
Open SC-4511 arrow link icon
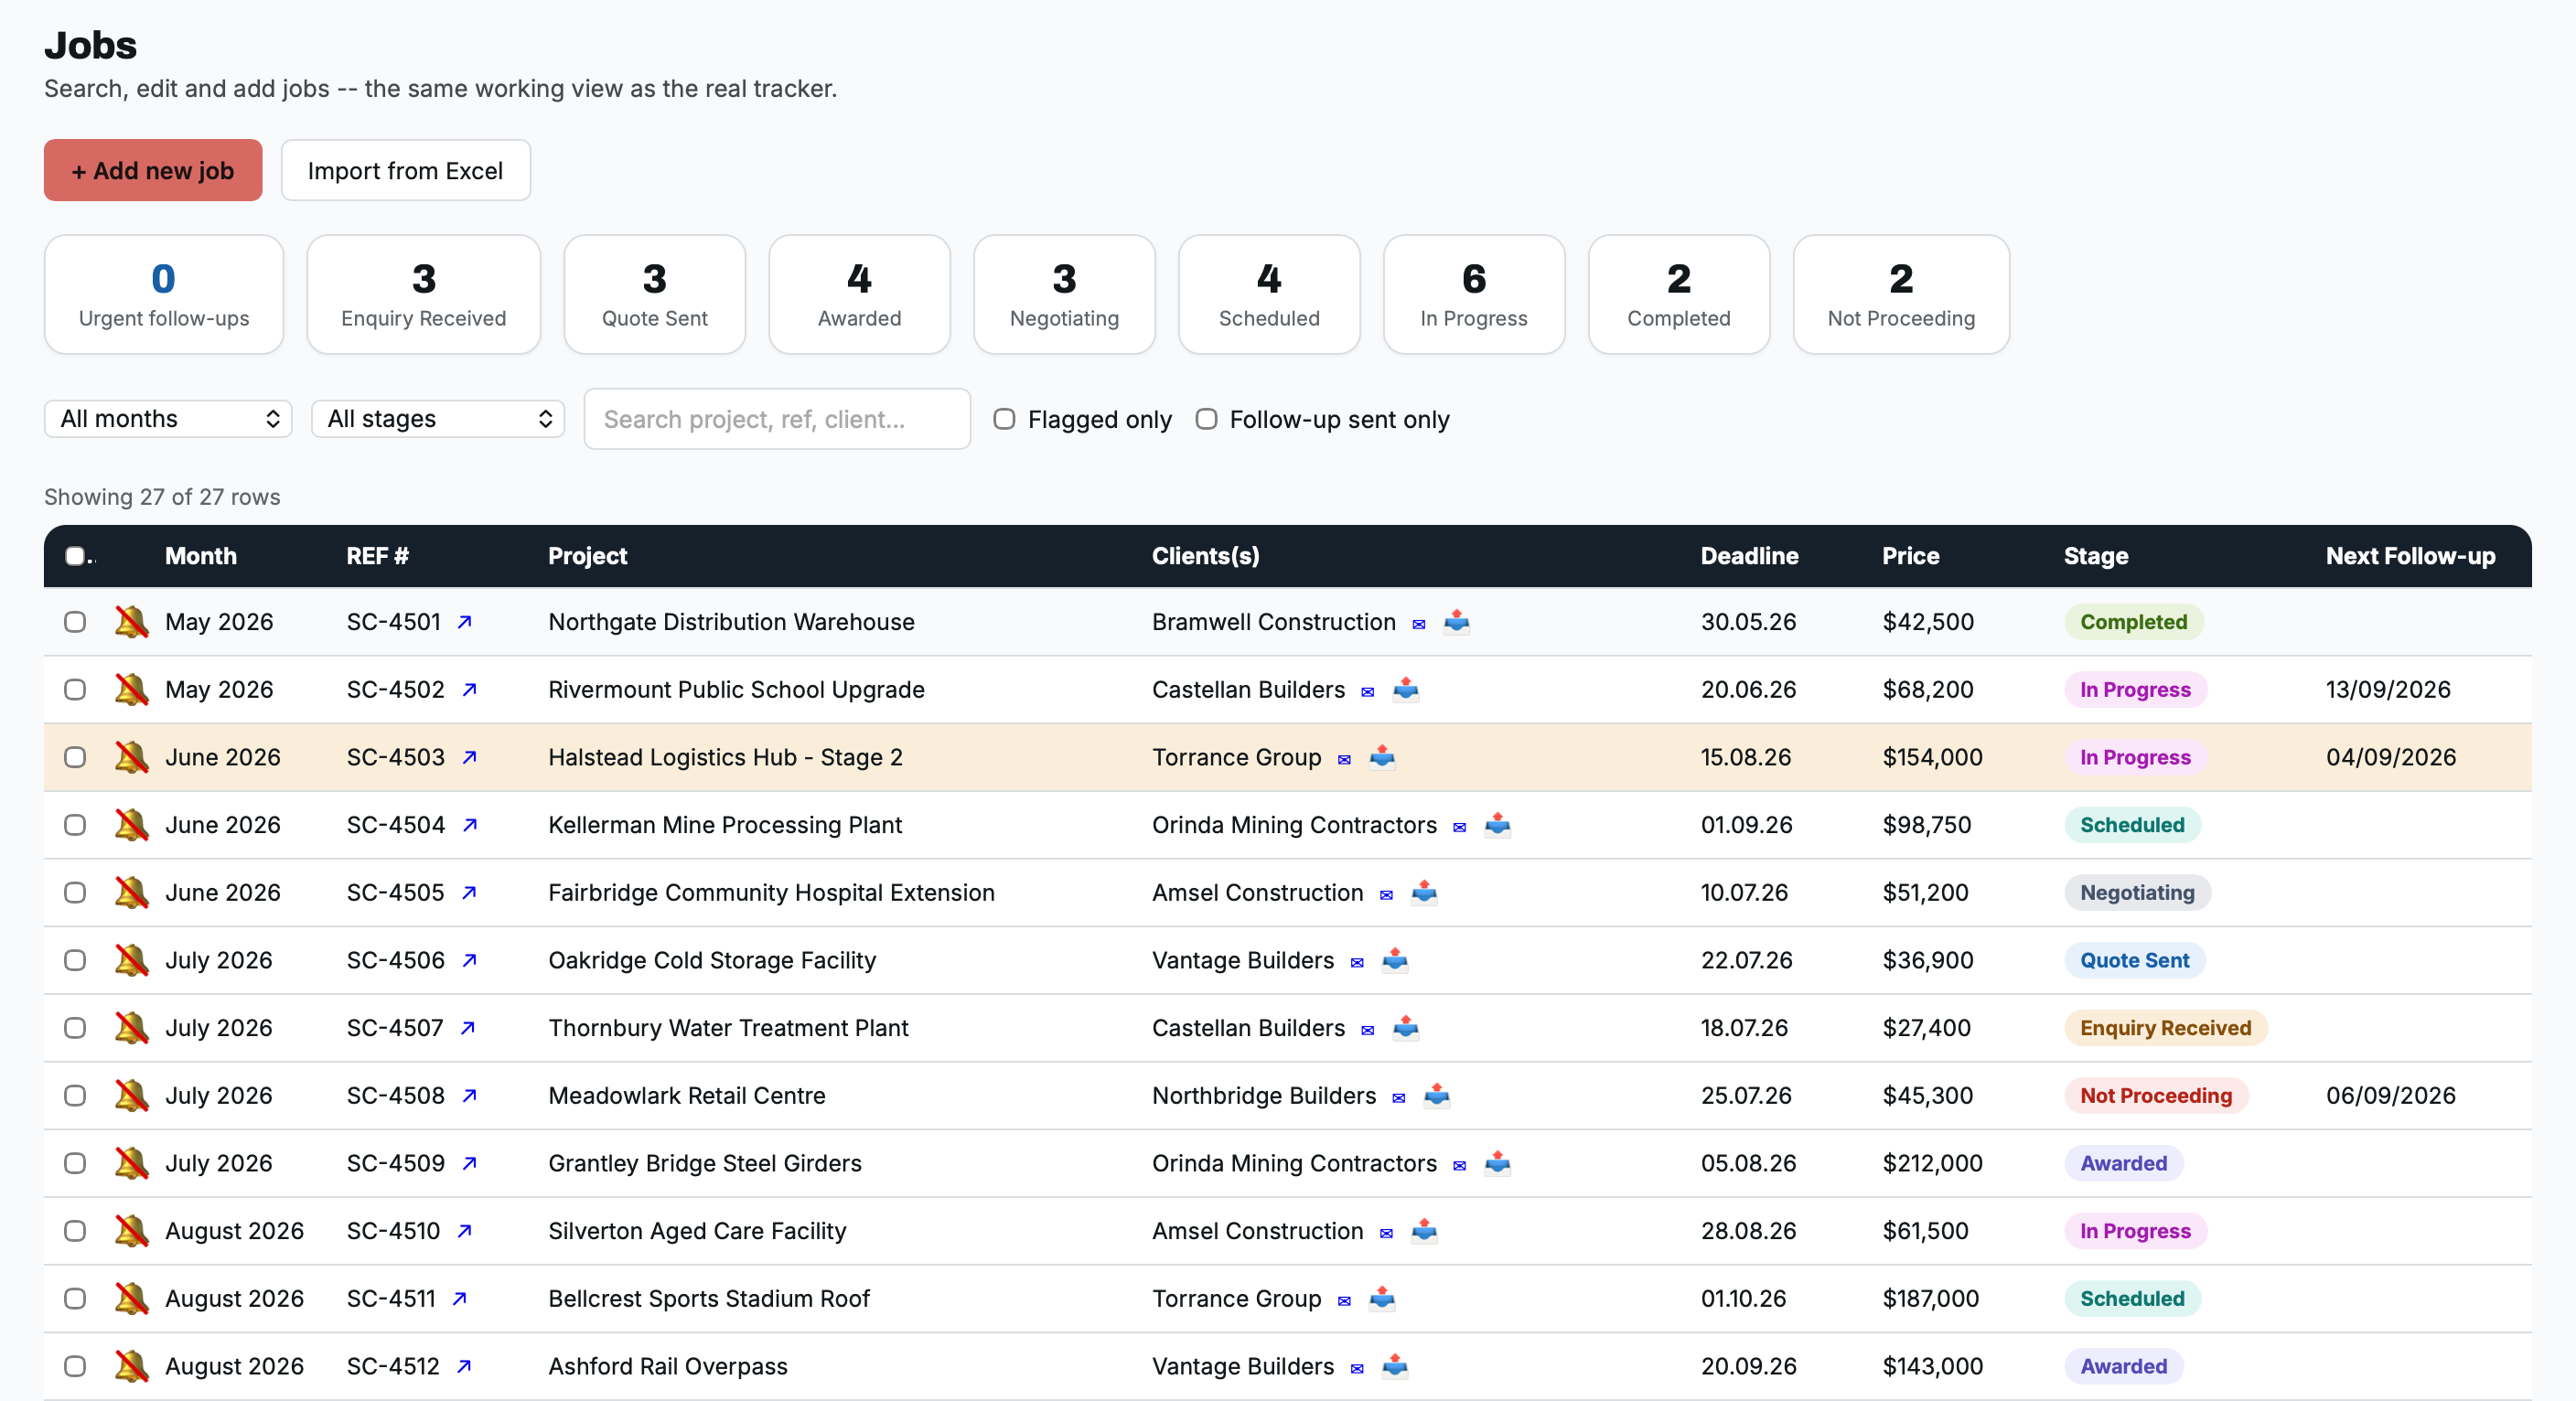click(x=459, y=1299)
